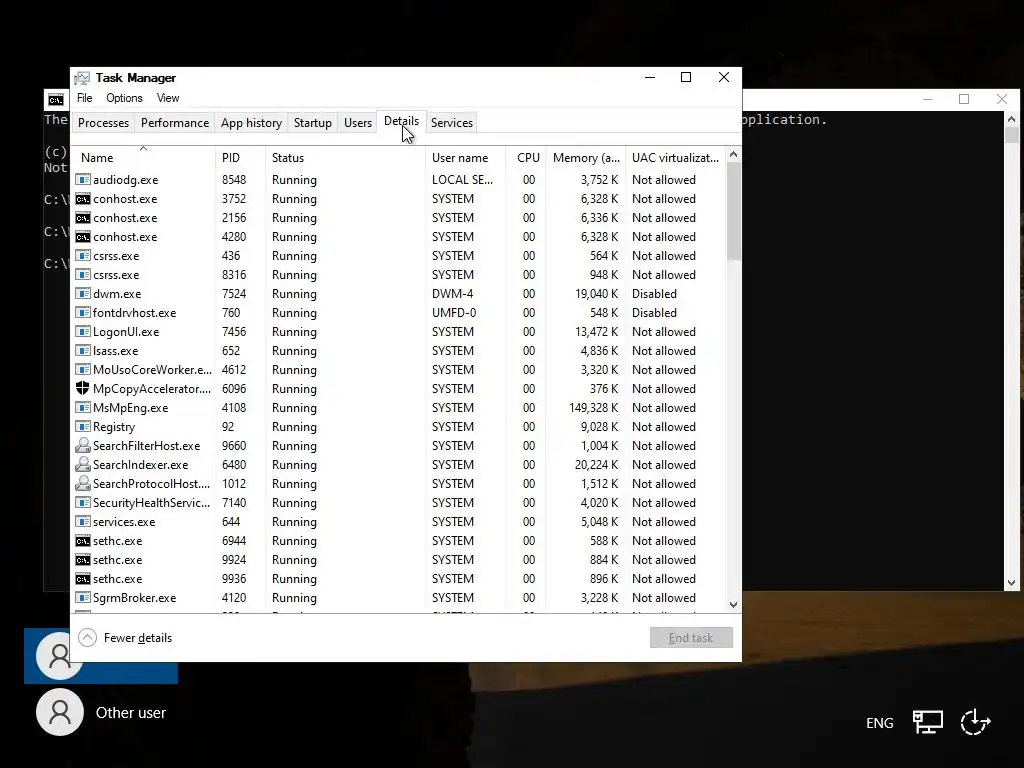Screen dimensions: 1024x768
Task: Click csrss.exe icon with PID 436
Action: click(82, 256)
